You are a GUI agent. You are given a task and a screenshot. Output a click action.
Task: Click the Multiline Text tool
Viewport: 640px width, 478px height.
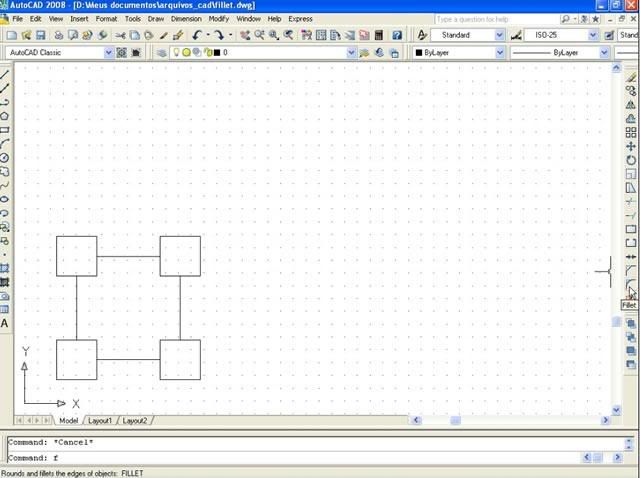pyautogui.click(x=5, y=323)
